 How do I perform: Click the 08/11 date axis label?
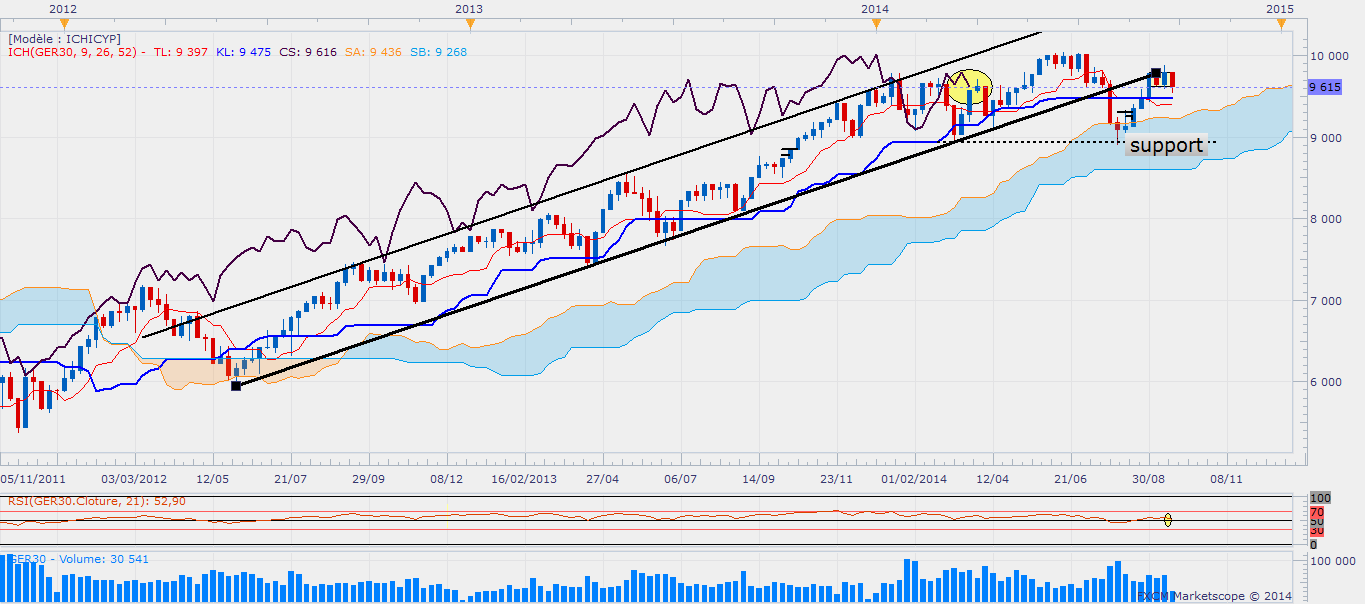click(x=1226, y=479)
